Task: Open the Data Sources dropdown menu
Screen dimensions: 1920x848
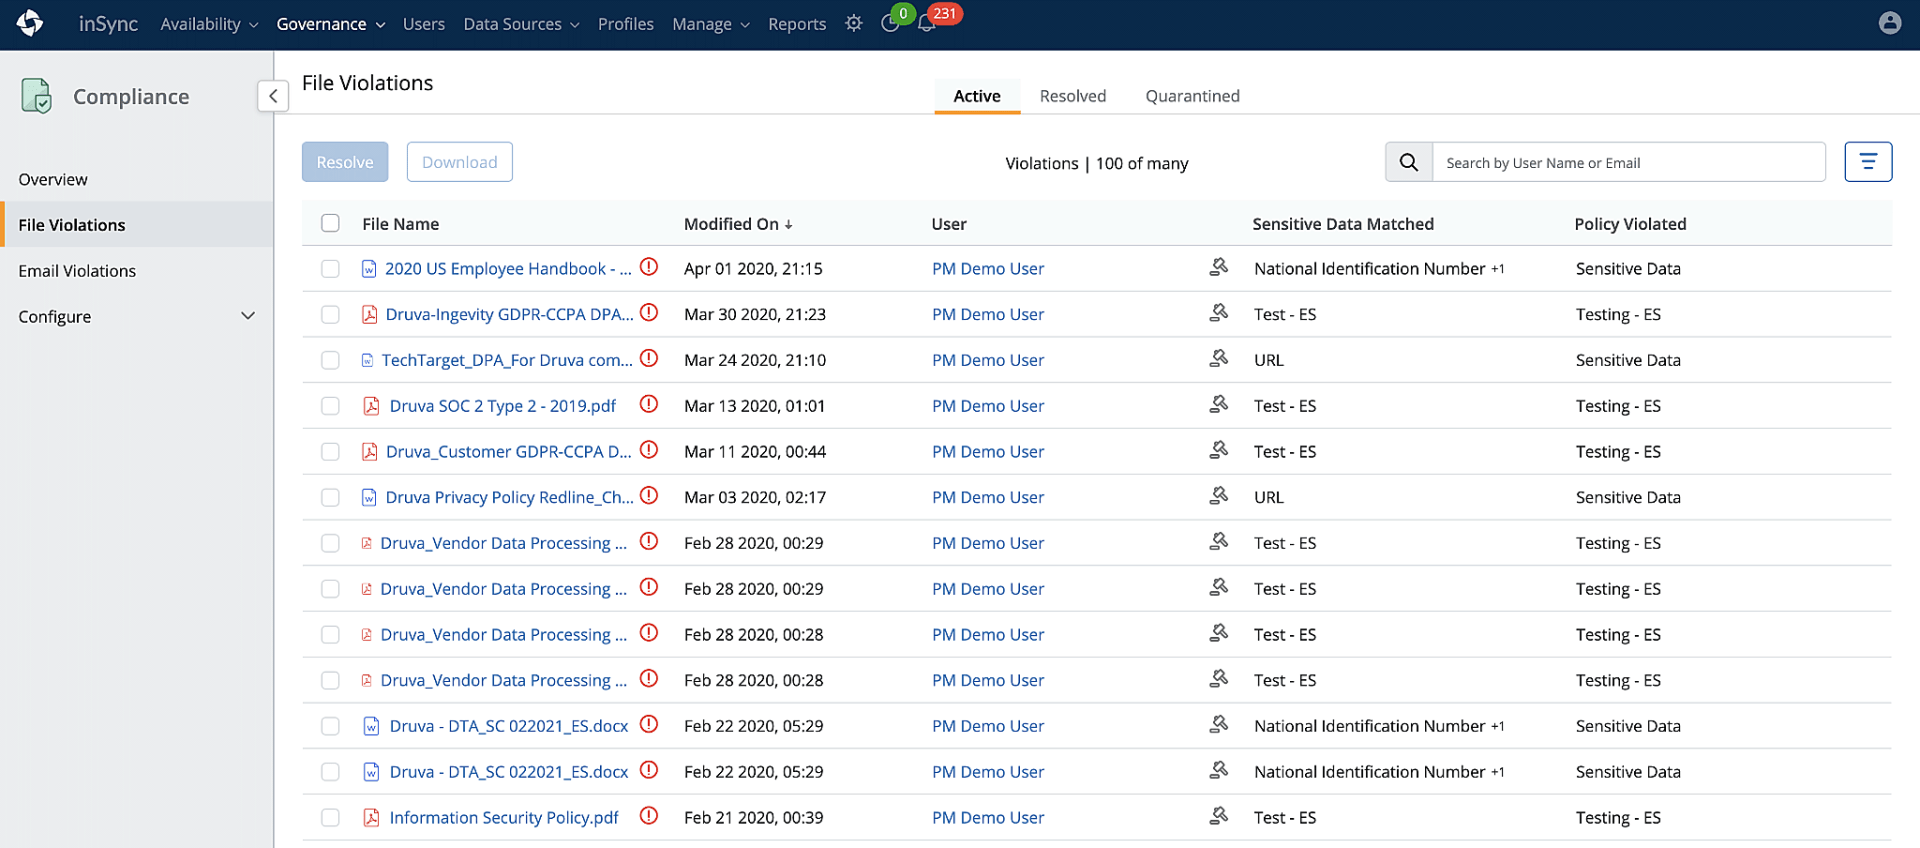Action: (521, 24)
